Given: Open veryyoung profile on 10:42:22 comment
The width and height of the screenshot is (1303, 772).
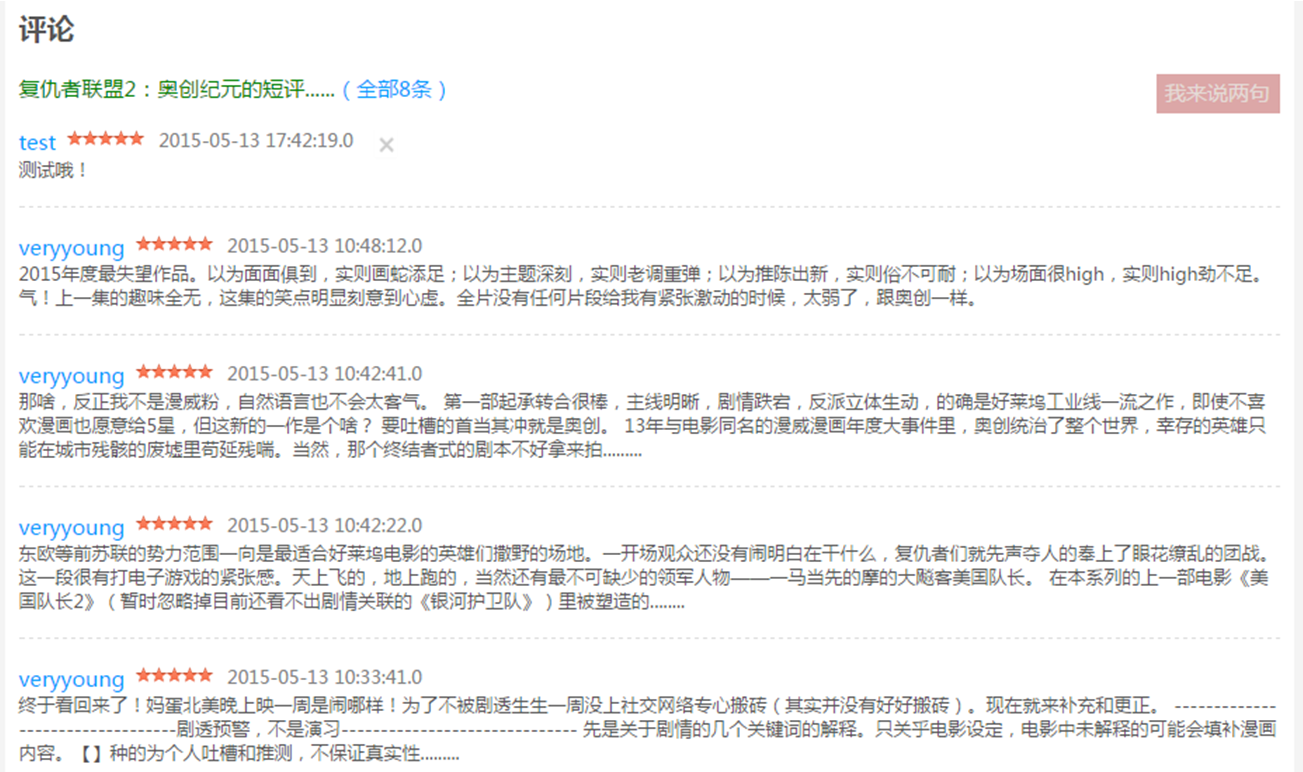Looking at the screenshot, I should 71,527.
